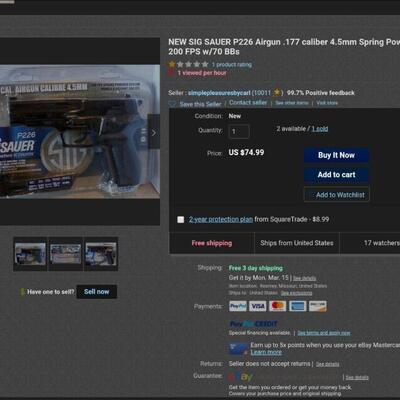Viewport: 400px width, 400px height.
Task: Open the 1 product rating link
Action: coord(232,65)
